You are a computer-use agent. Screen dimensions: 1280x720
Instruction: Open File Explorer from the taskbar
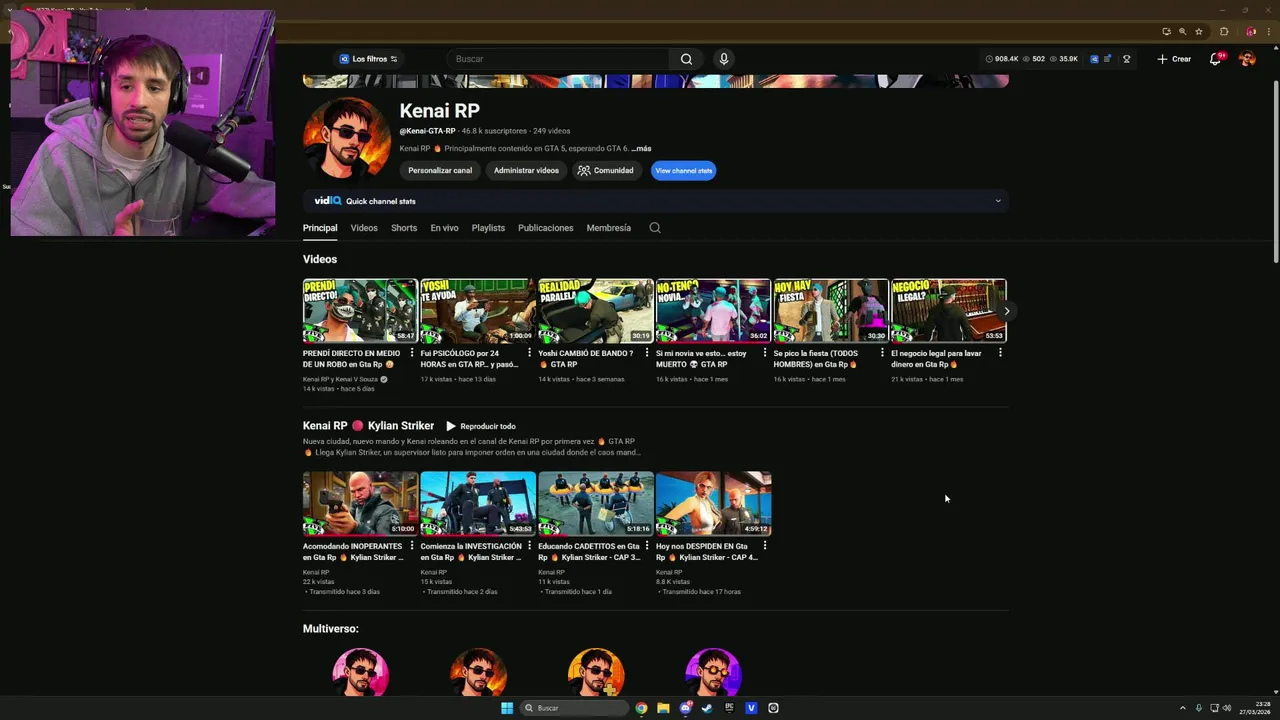point(663,708)
